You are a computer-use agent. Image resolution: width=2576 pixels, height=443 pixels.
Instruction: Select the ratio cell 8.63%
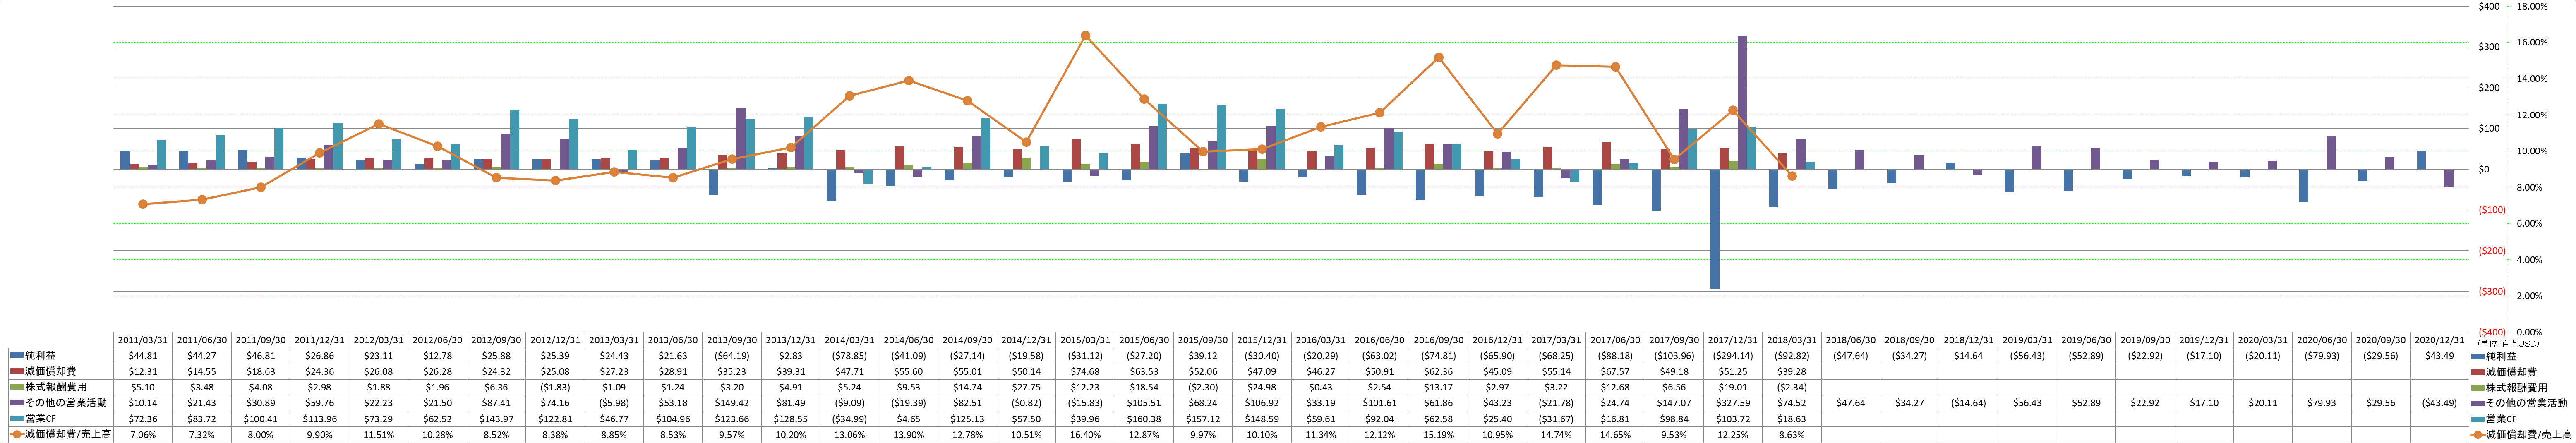1792,435
